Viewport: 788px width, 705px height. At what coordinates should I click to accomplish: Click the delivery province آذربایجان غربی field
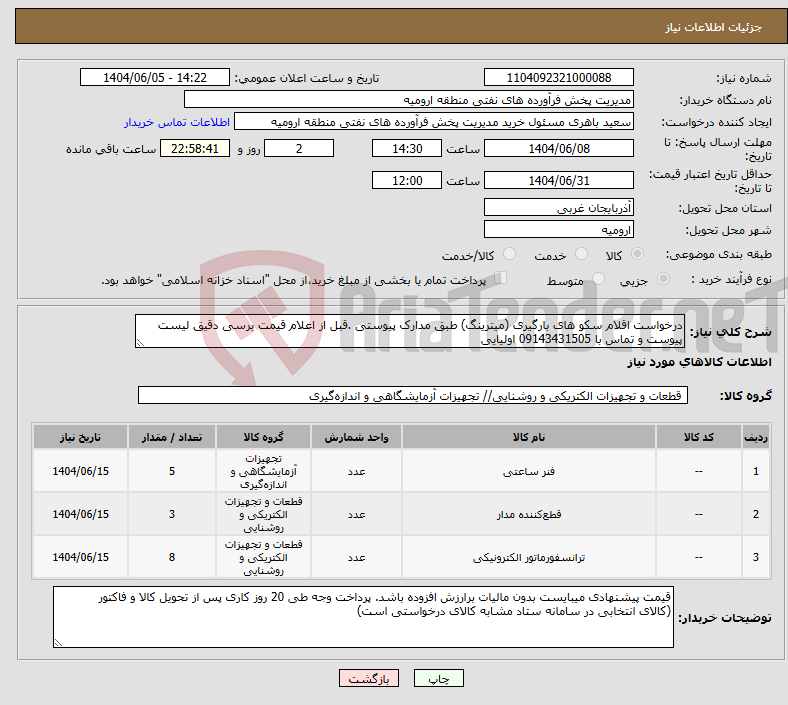pos(558,207)
